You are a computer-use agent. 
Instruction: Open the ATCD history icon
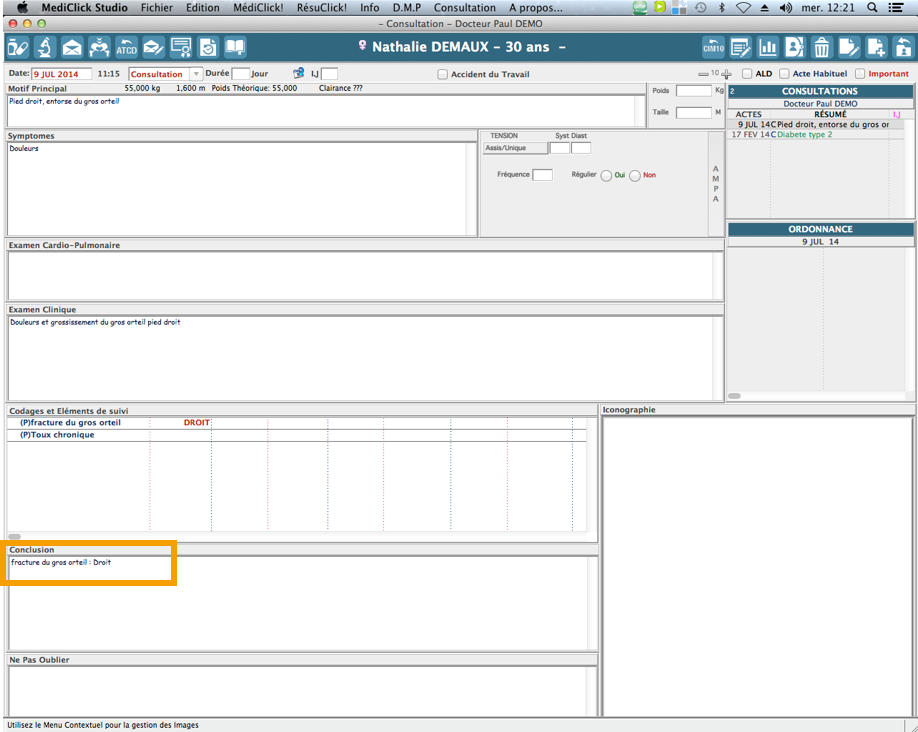[x=126, y=47]
